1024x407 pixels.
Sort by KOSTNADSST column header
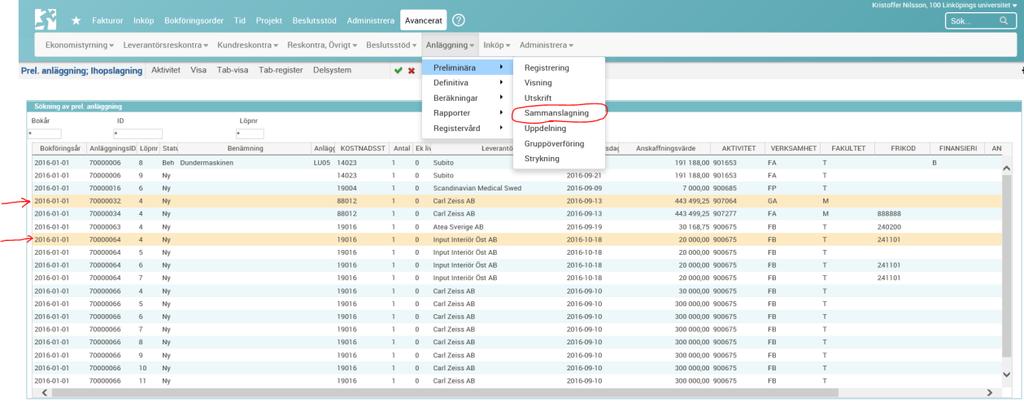[x=363, y=148]
